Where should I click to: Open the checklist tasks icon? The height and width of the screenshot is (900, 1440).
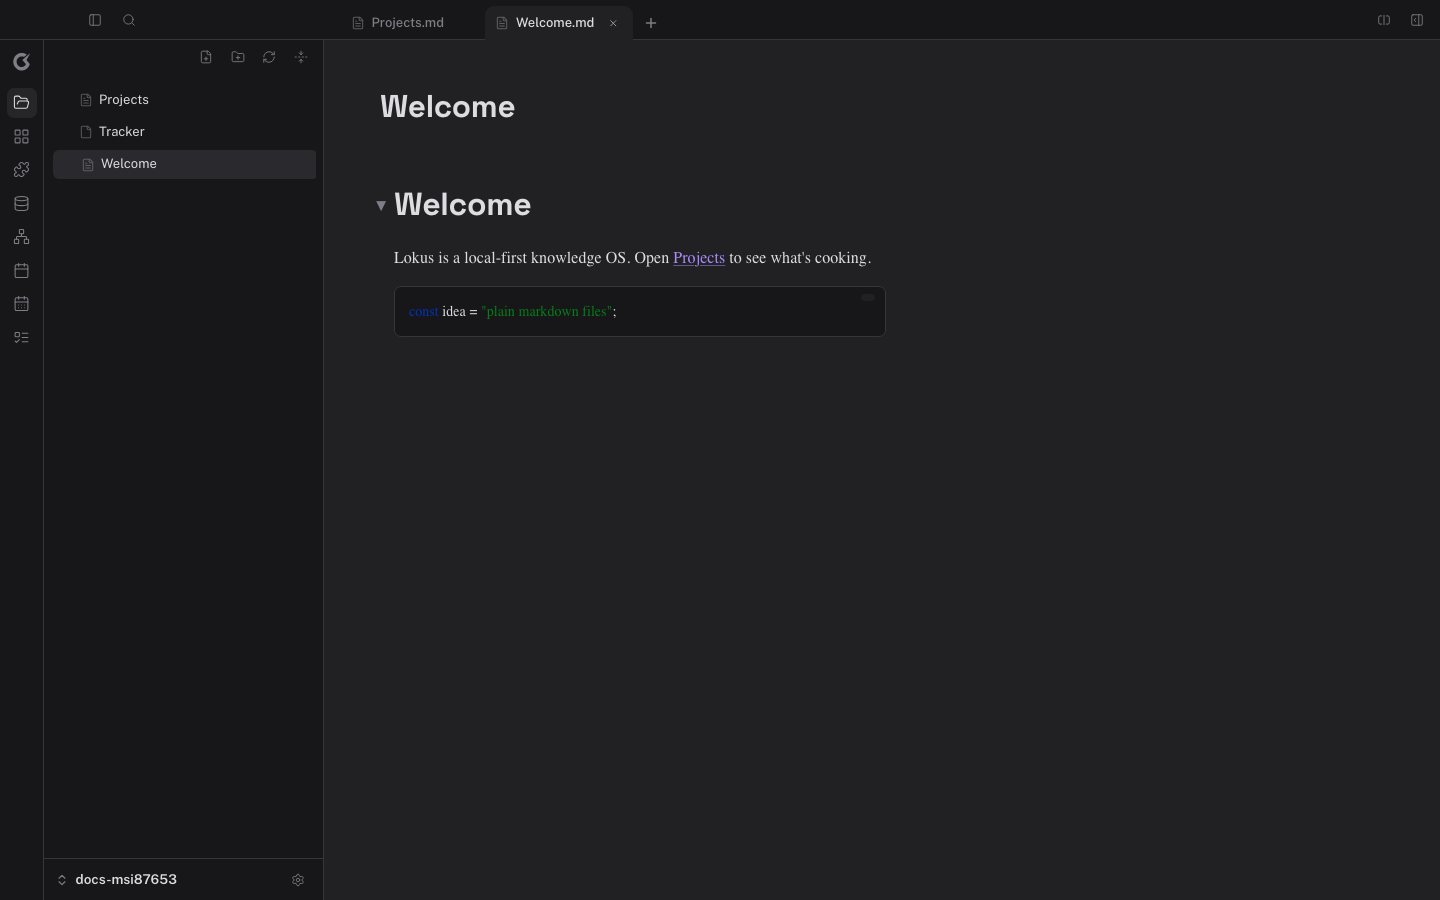pyautogui.click(x=22, y=338)
